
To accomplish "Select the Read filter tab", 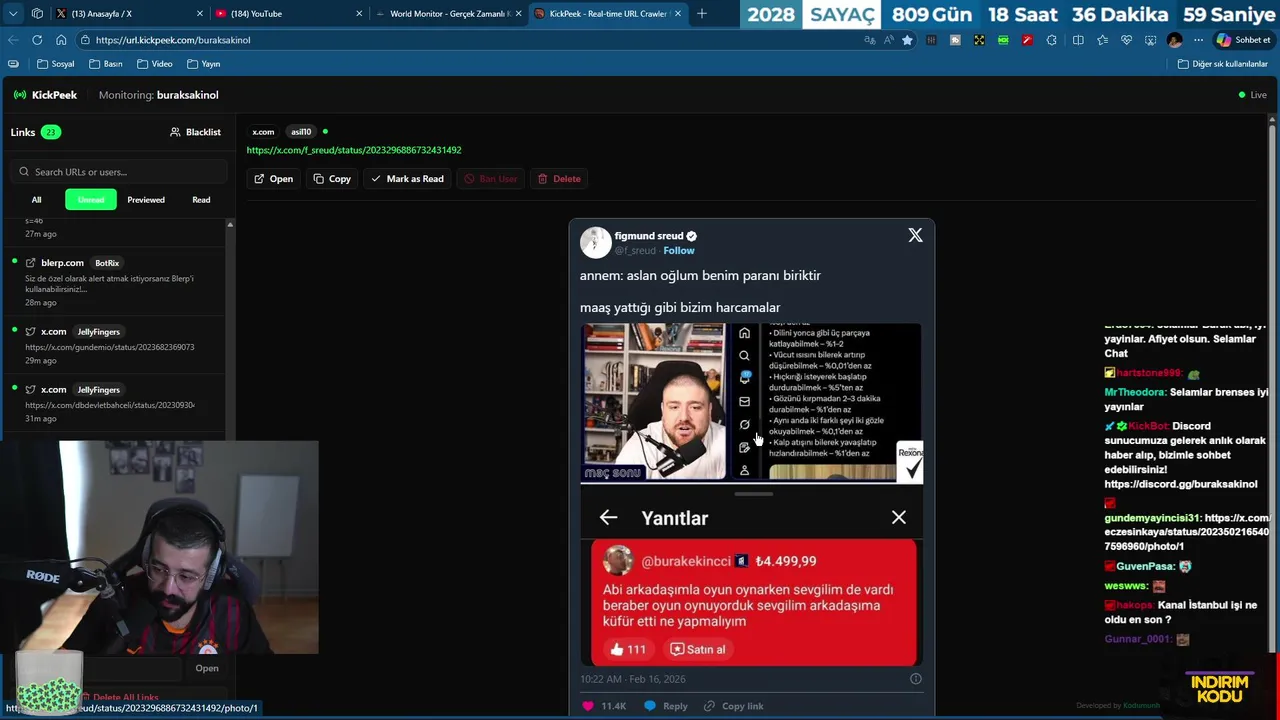I will (201, 200).
